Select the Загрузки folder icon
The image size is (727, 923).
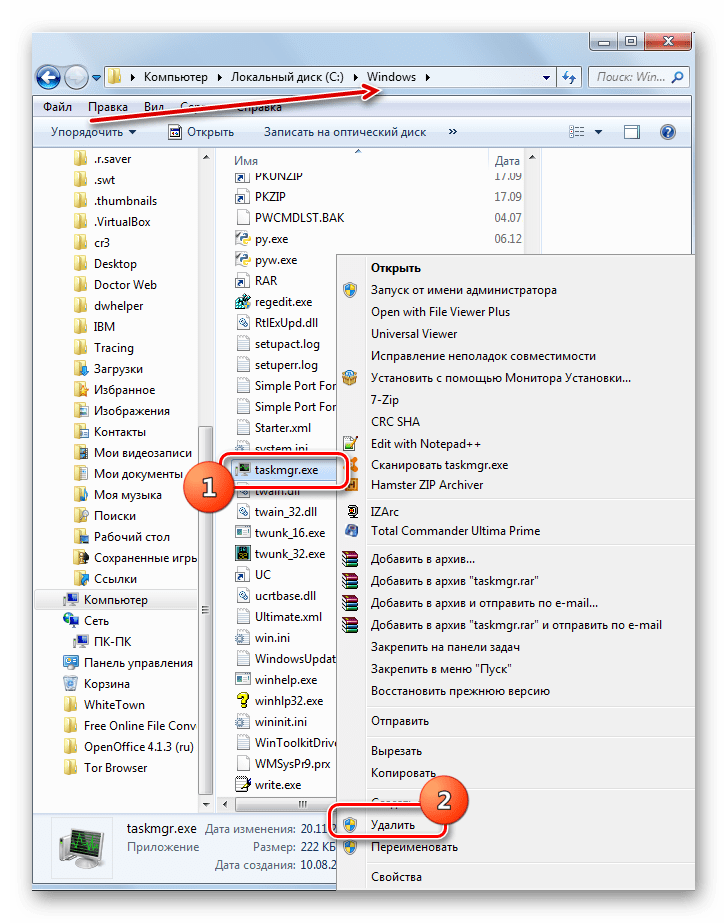click(x=81, y=369)
